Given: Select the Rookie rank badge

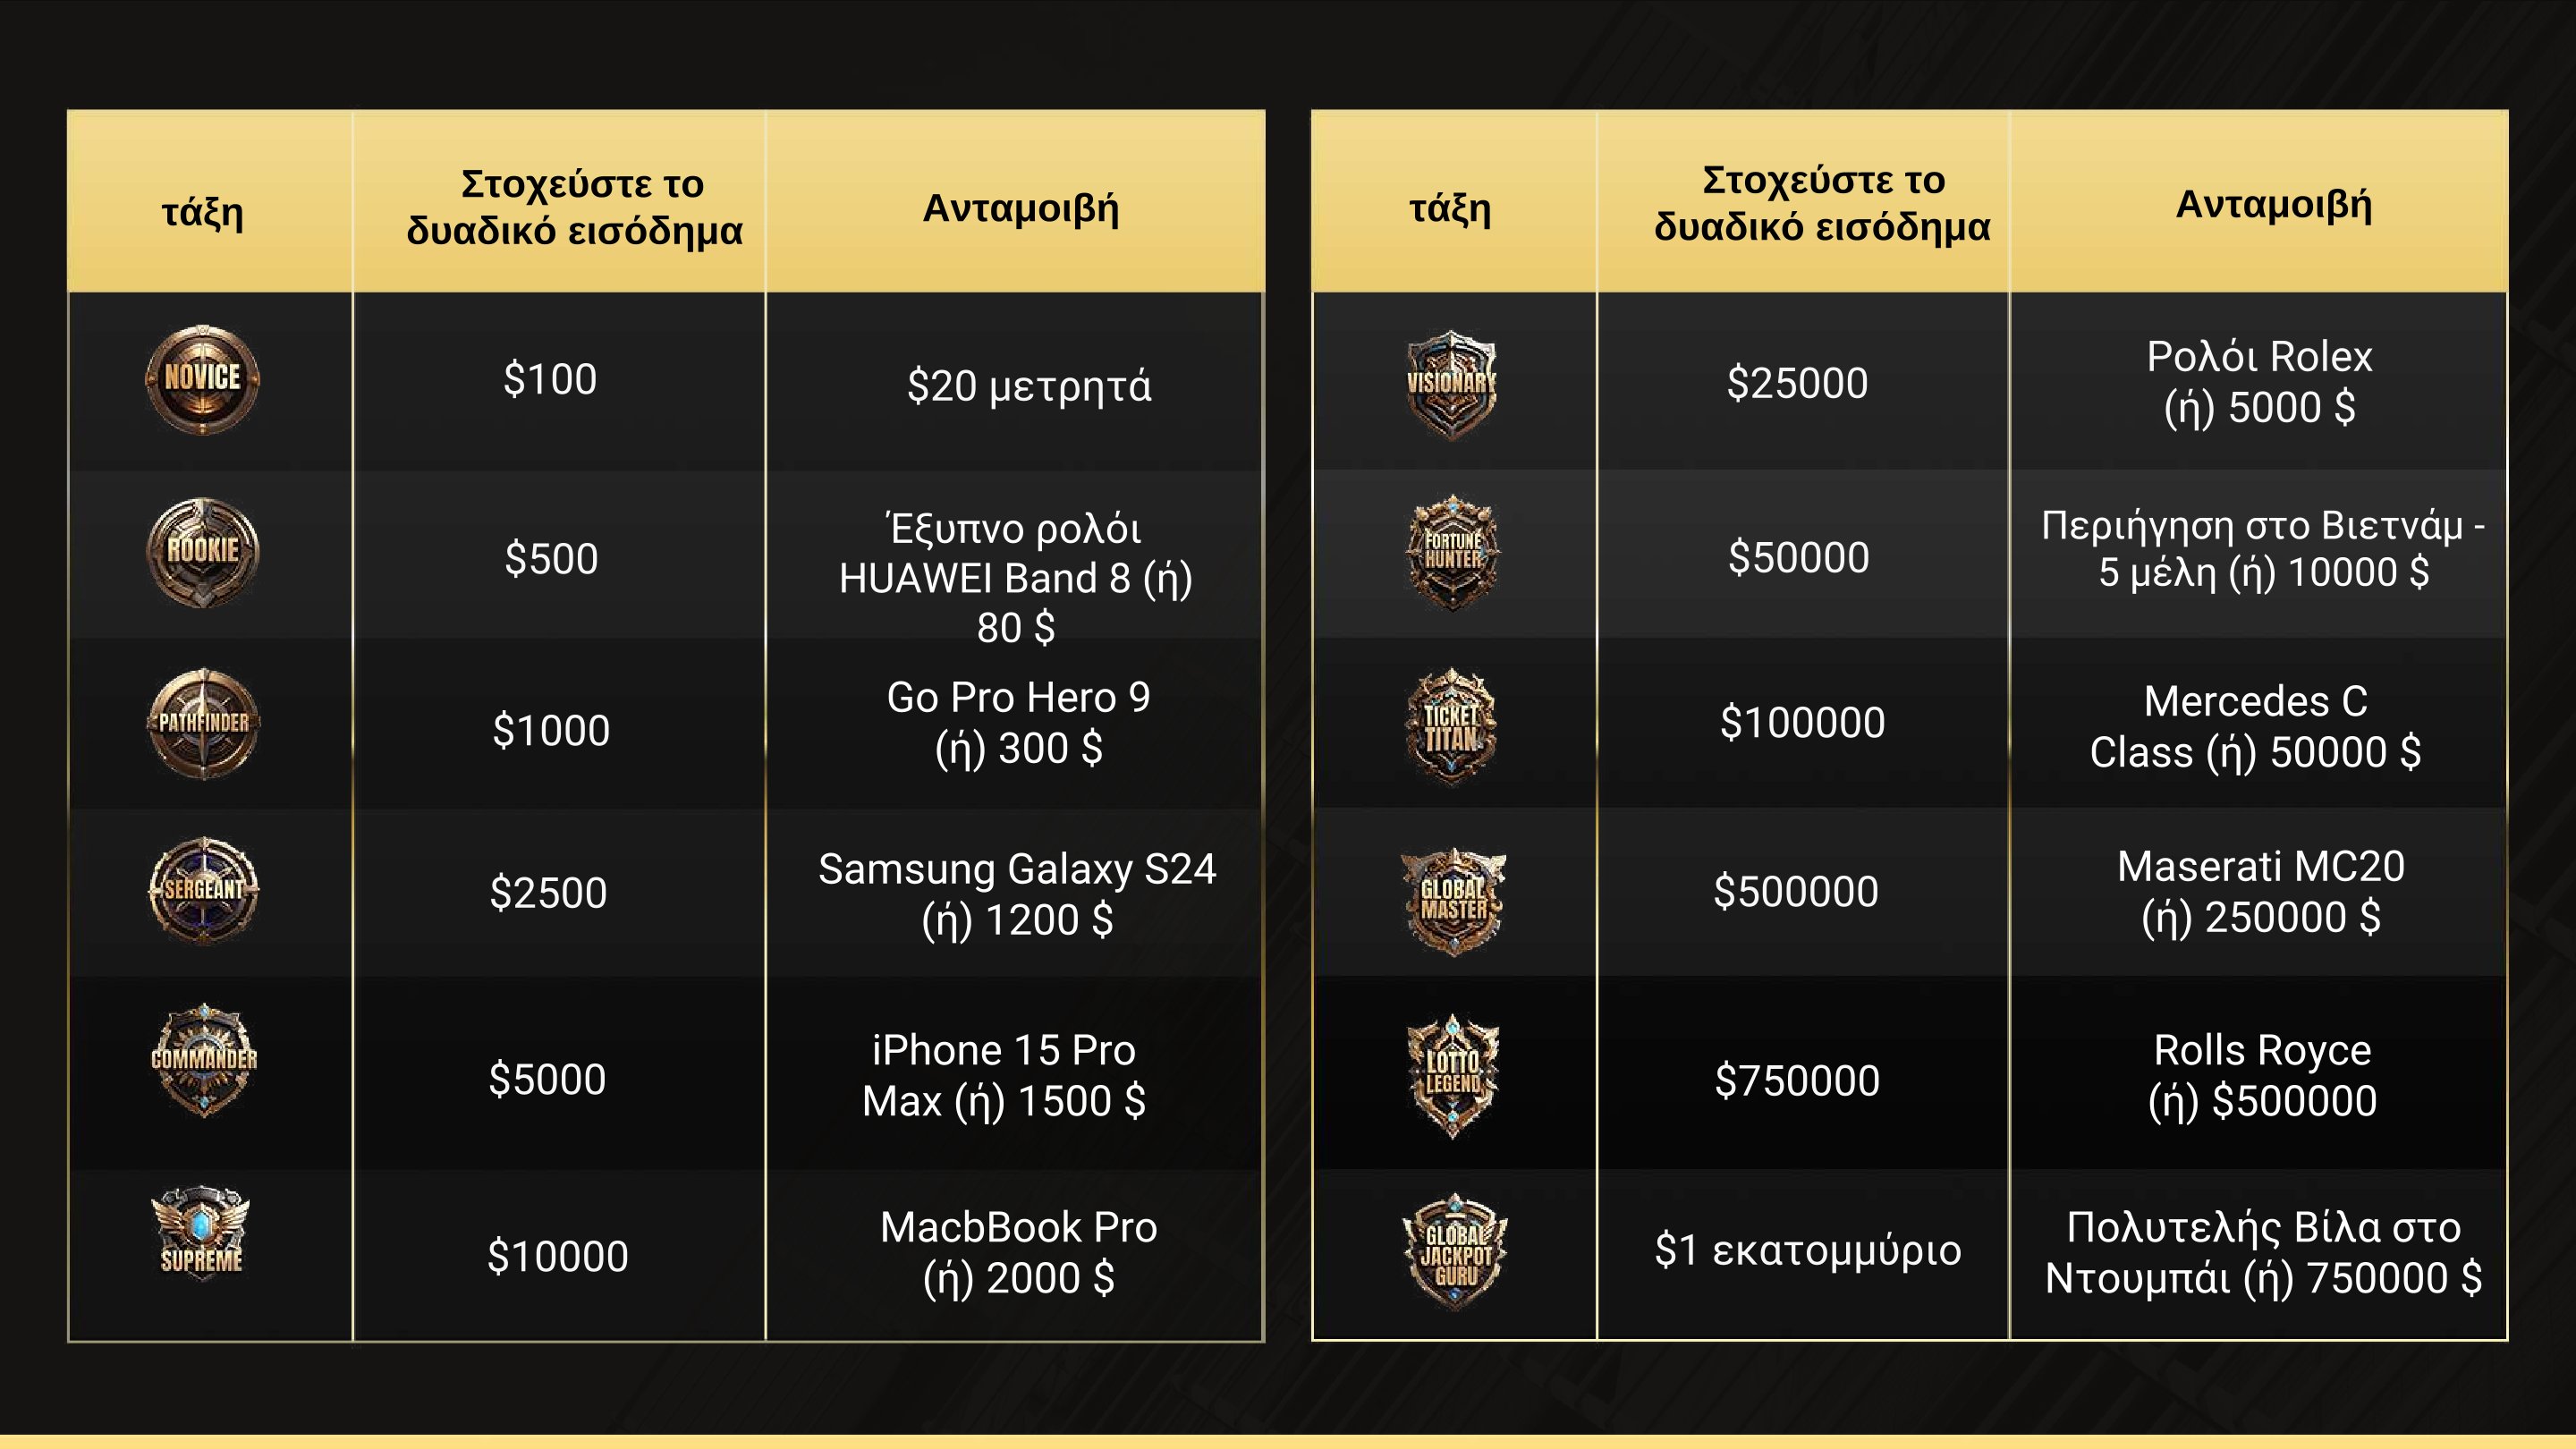Looking at the screenshot, I should coord(203,552).
